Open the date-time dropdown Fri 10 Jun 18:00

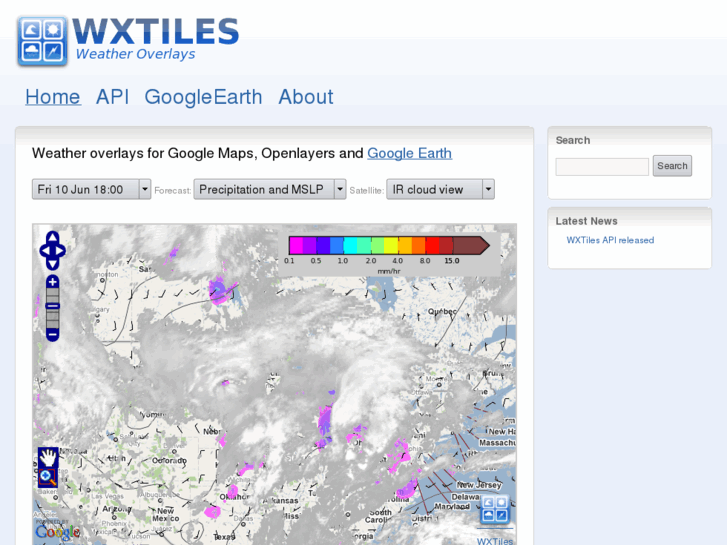point(91,189)
